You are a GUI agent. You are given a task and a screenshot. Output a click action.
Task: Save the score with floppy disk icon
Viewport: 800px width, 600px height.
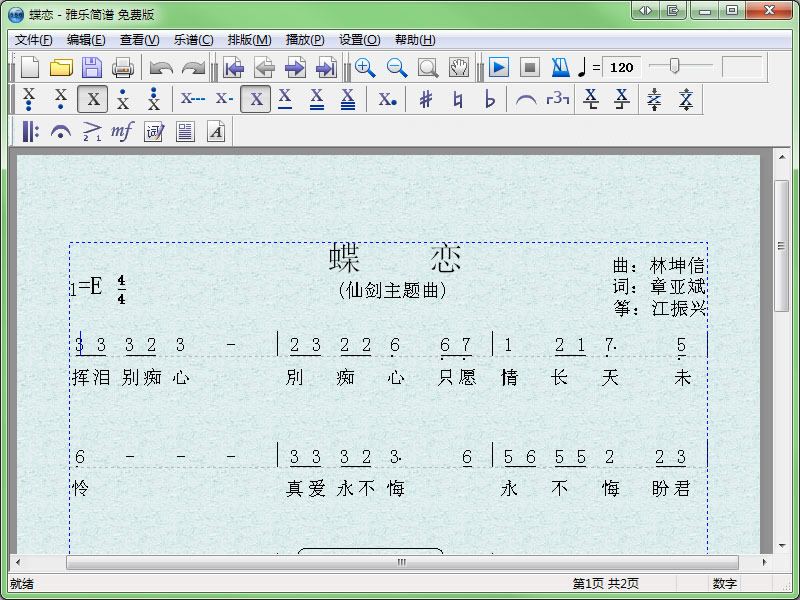(x=92, y=67)
